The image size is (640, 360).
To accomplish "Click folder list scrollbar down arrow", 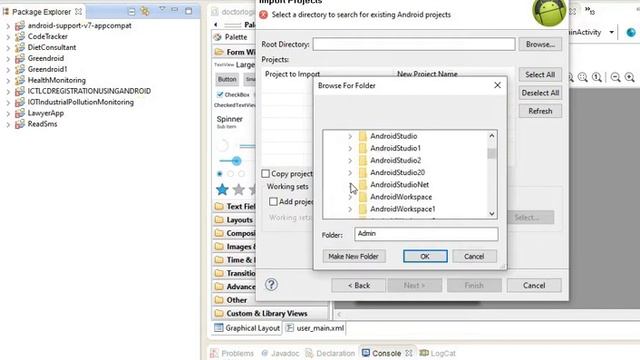I will (x=491, y=213).
